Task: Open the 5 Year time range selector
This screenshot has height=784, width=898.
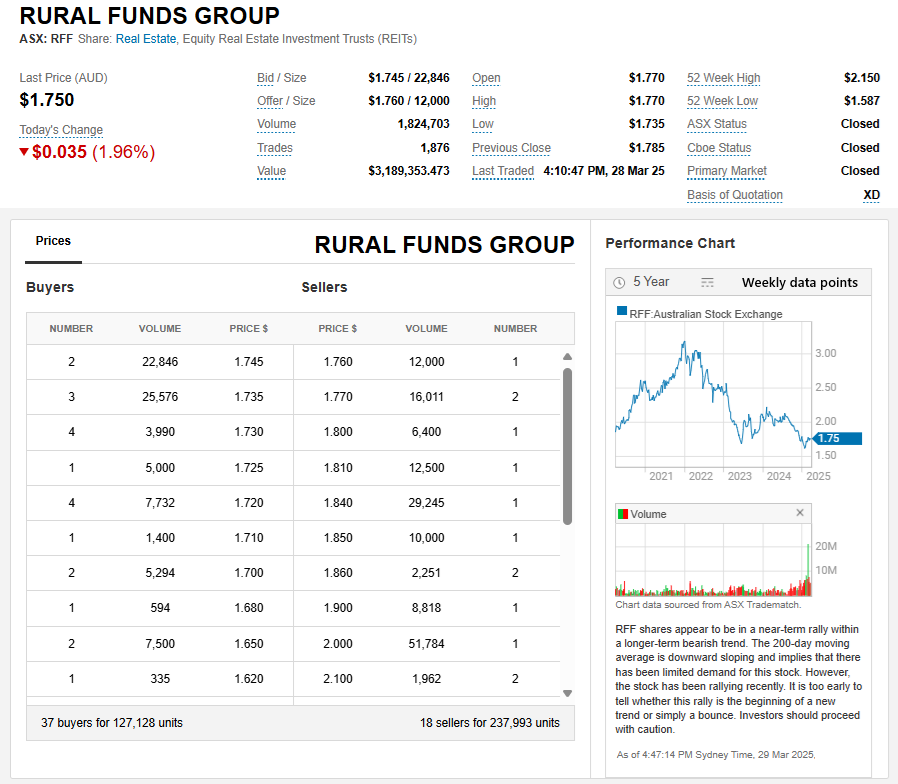Action: pyautogui.click(x=651, y=282)
